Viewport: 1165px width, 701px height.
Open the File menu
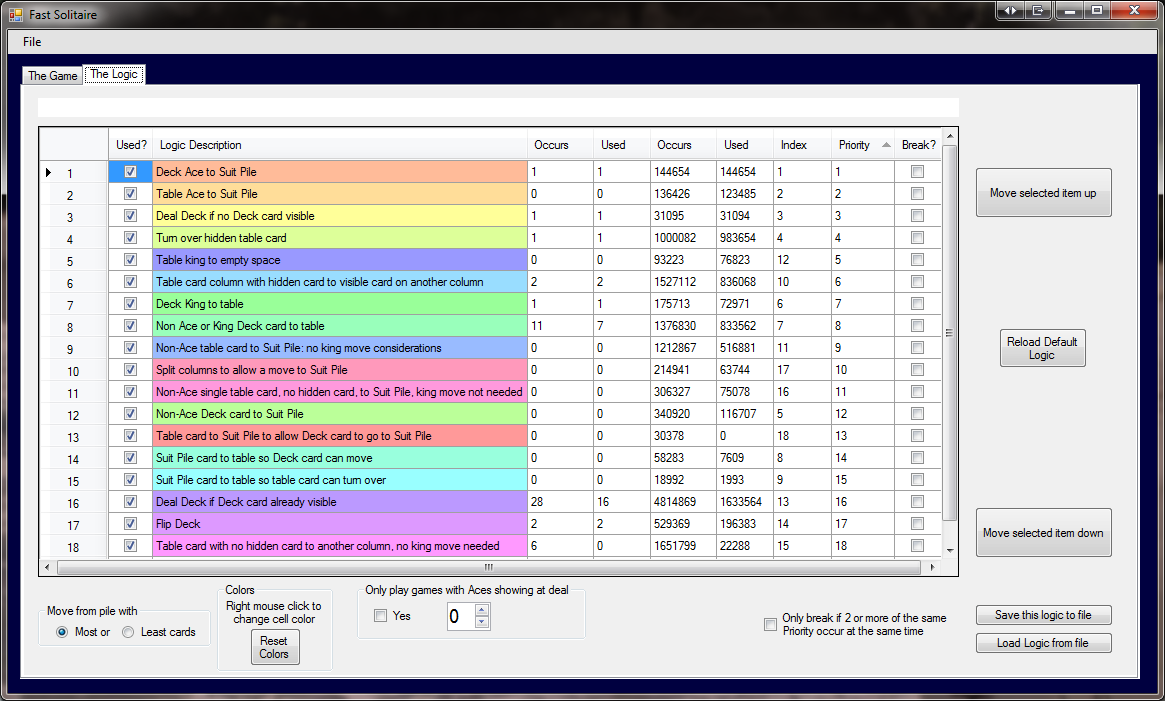pyautogui.click(x=32, y=42)
